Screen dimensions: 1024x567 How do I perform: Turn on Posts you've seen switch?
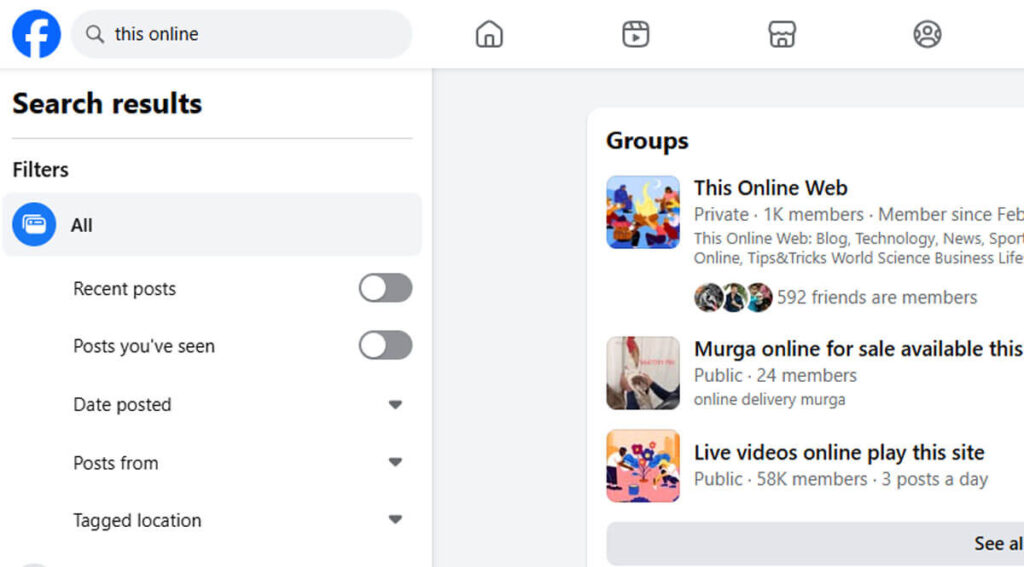coord(385,346)
